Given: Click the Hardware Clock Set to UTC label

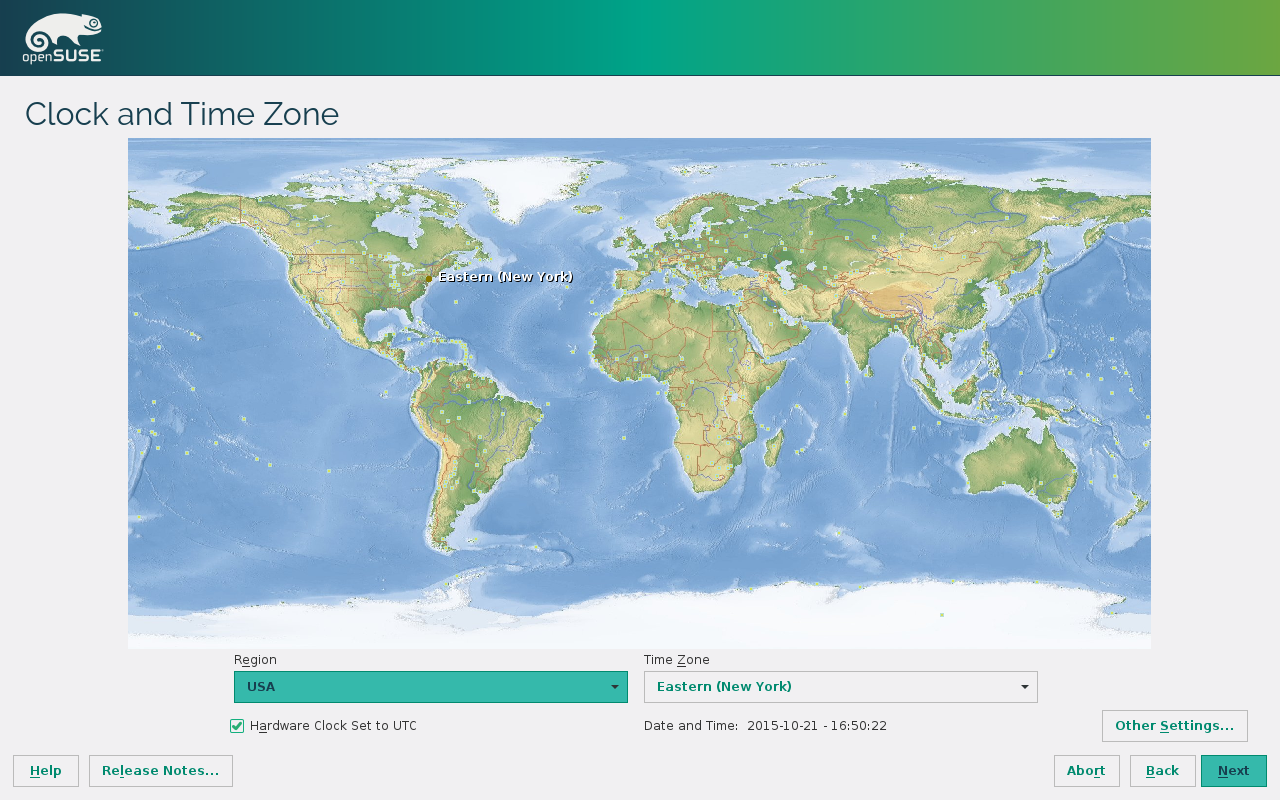Looking at the screenshot, I should pos(333,726).
